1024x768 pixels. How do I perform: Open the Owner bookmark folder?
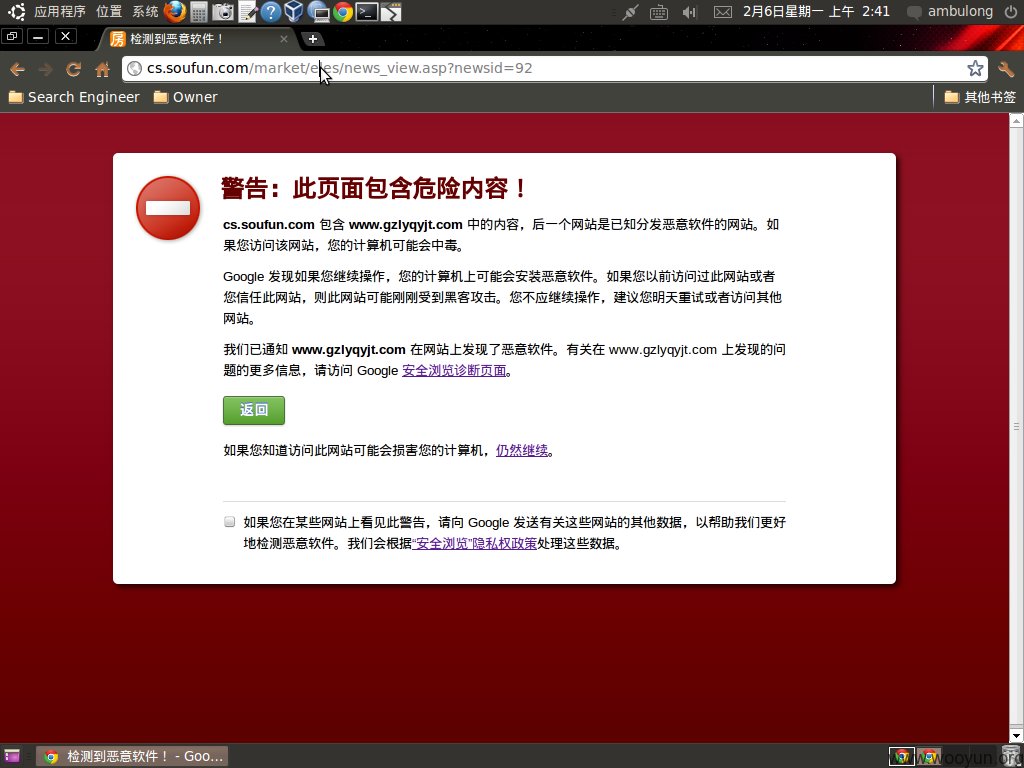tap(185, 97)
